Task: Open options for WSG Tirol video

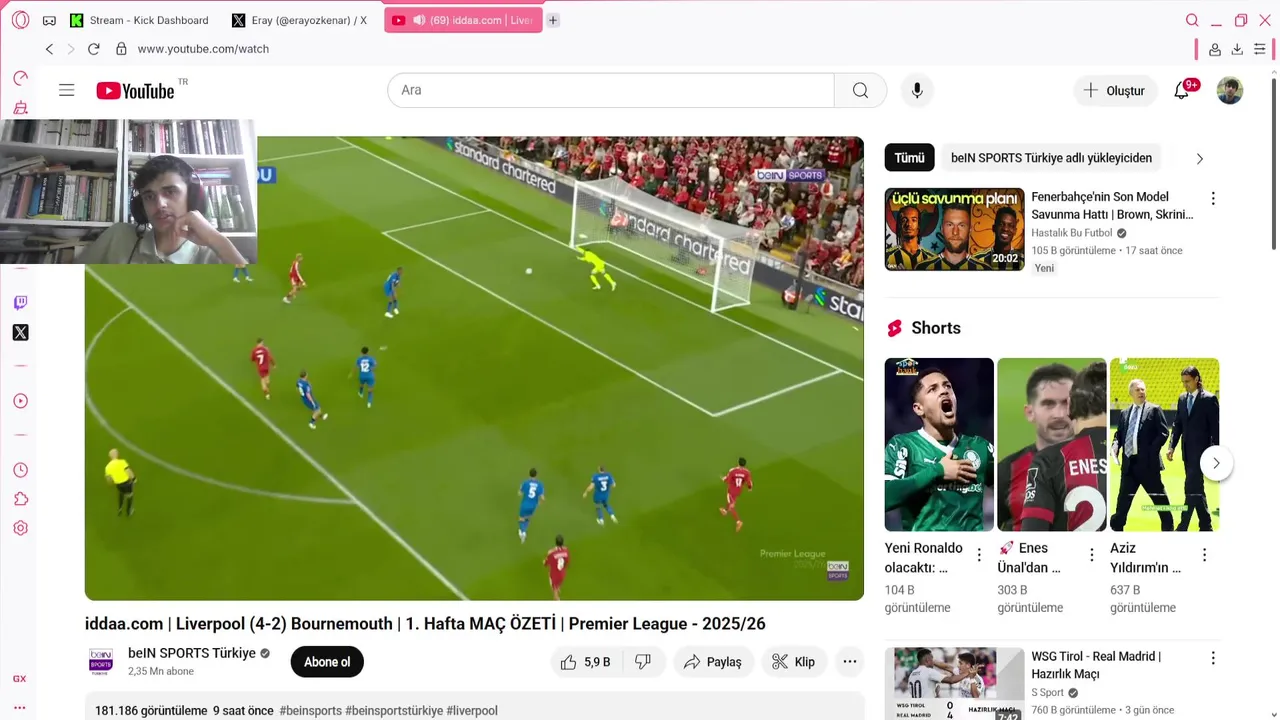Action: (x=1213, y=658)
